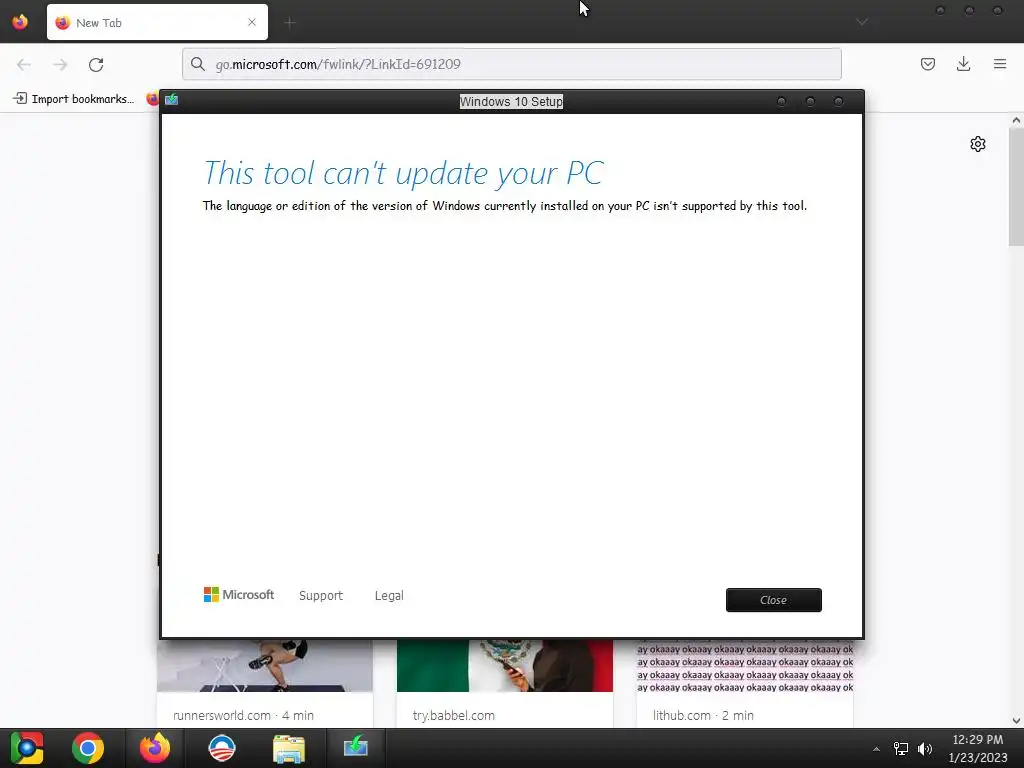Switch to Windows 10 Setup taskbar icon
The width and height of the screenshot is (1024, 768).
355,747
